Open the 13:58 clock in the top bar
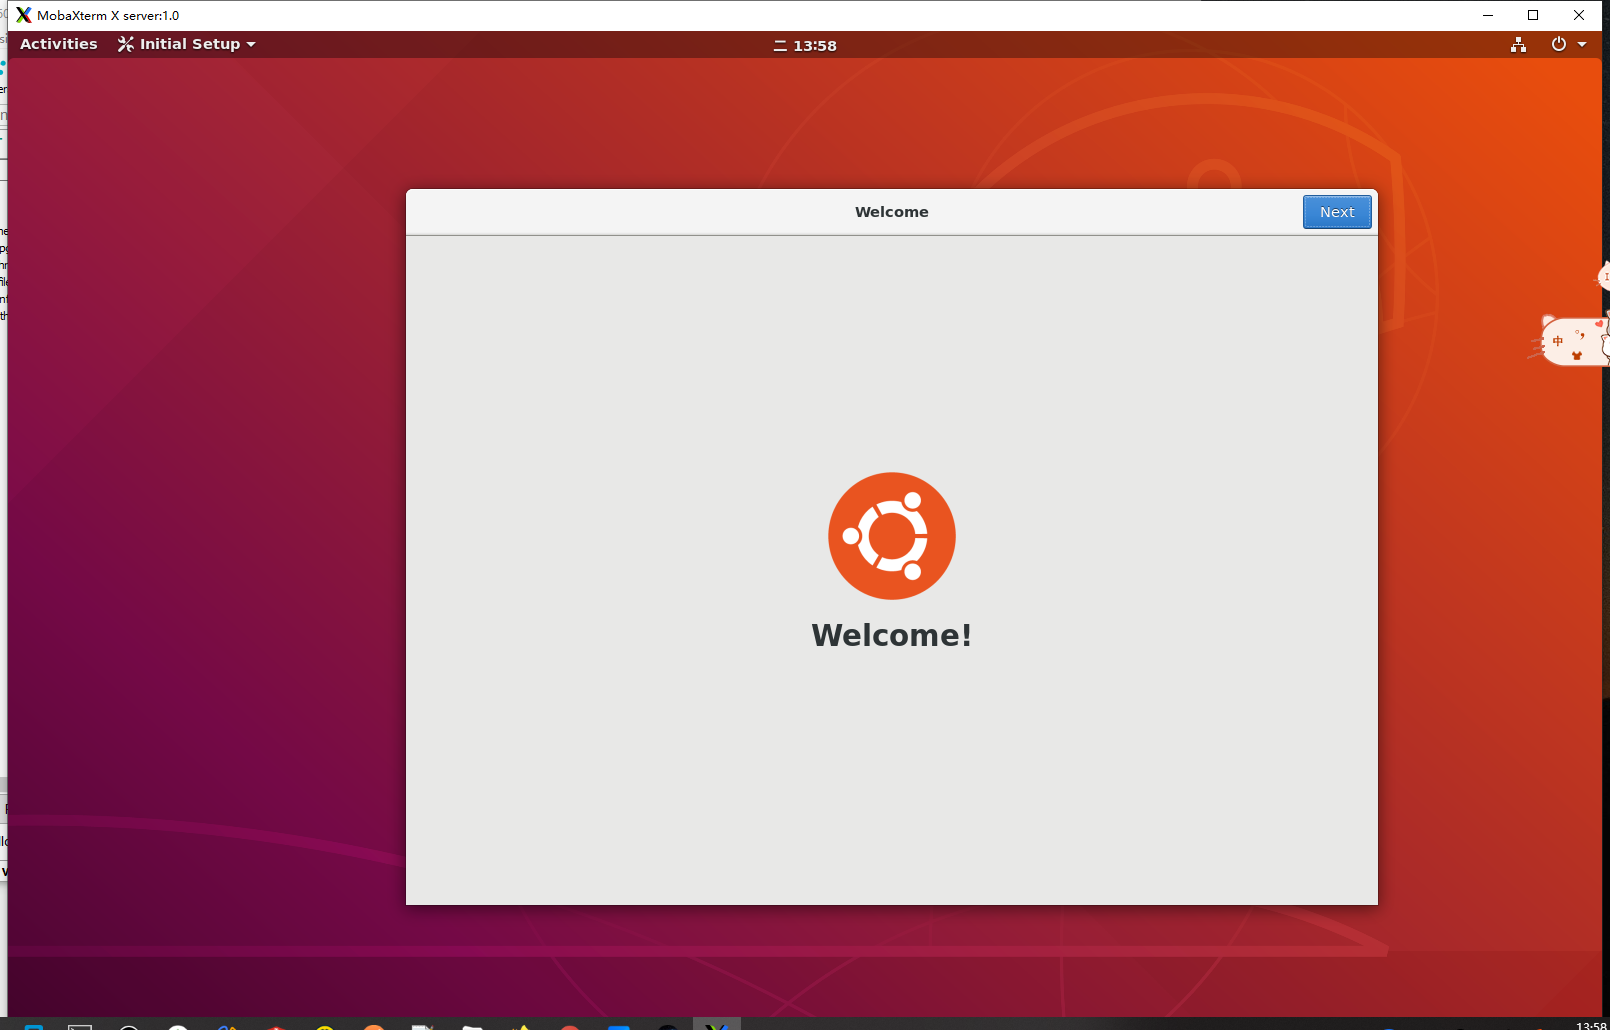1610x1030 pixels. coord(805,45)
